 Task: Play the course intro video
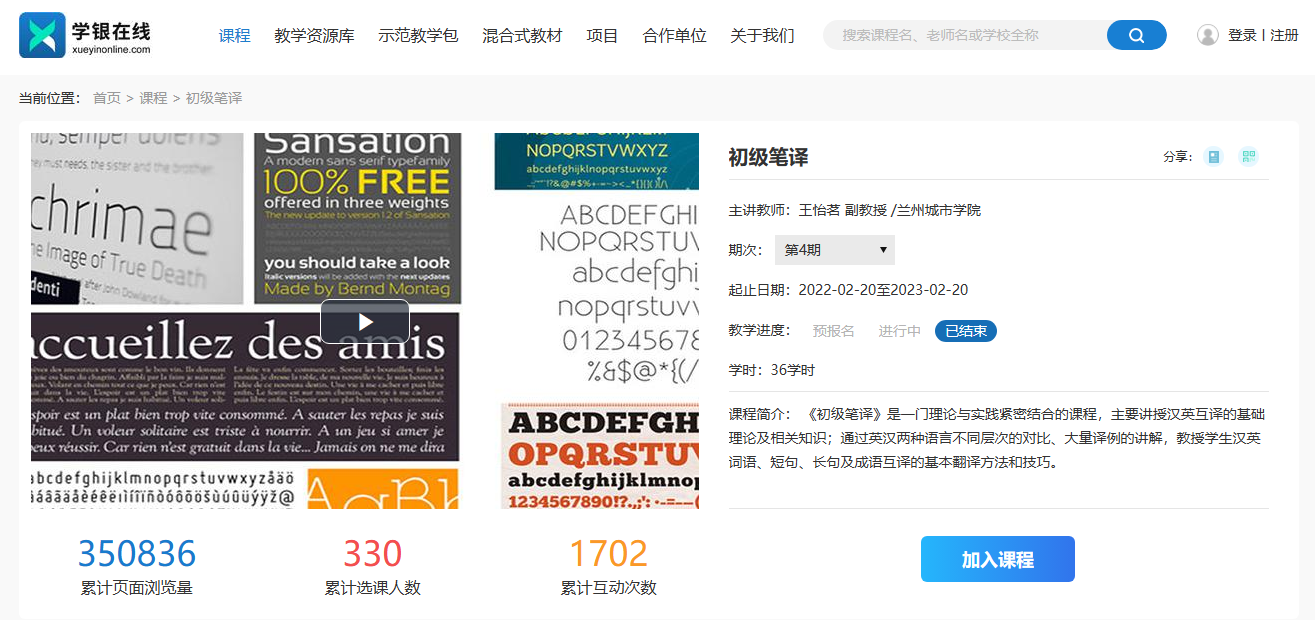[365, 322]
